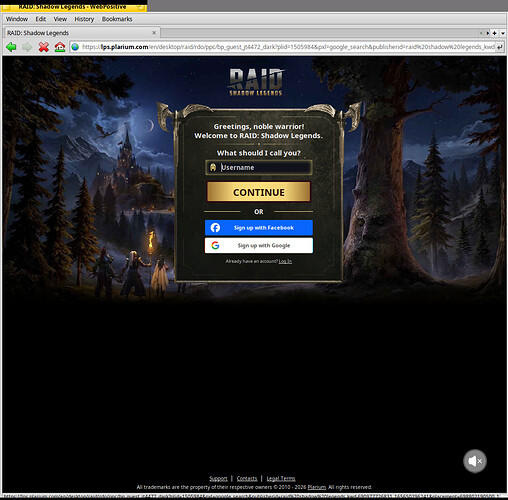
Task: Toggle the sound mute speaker button
Action: (475, 461)
